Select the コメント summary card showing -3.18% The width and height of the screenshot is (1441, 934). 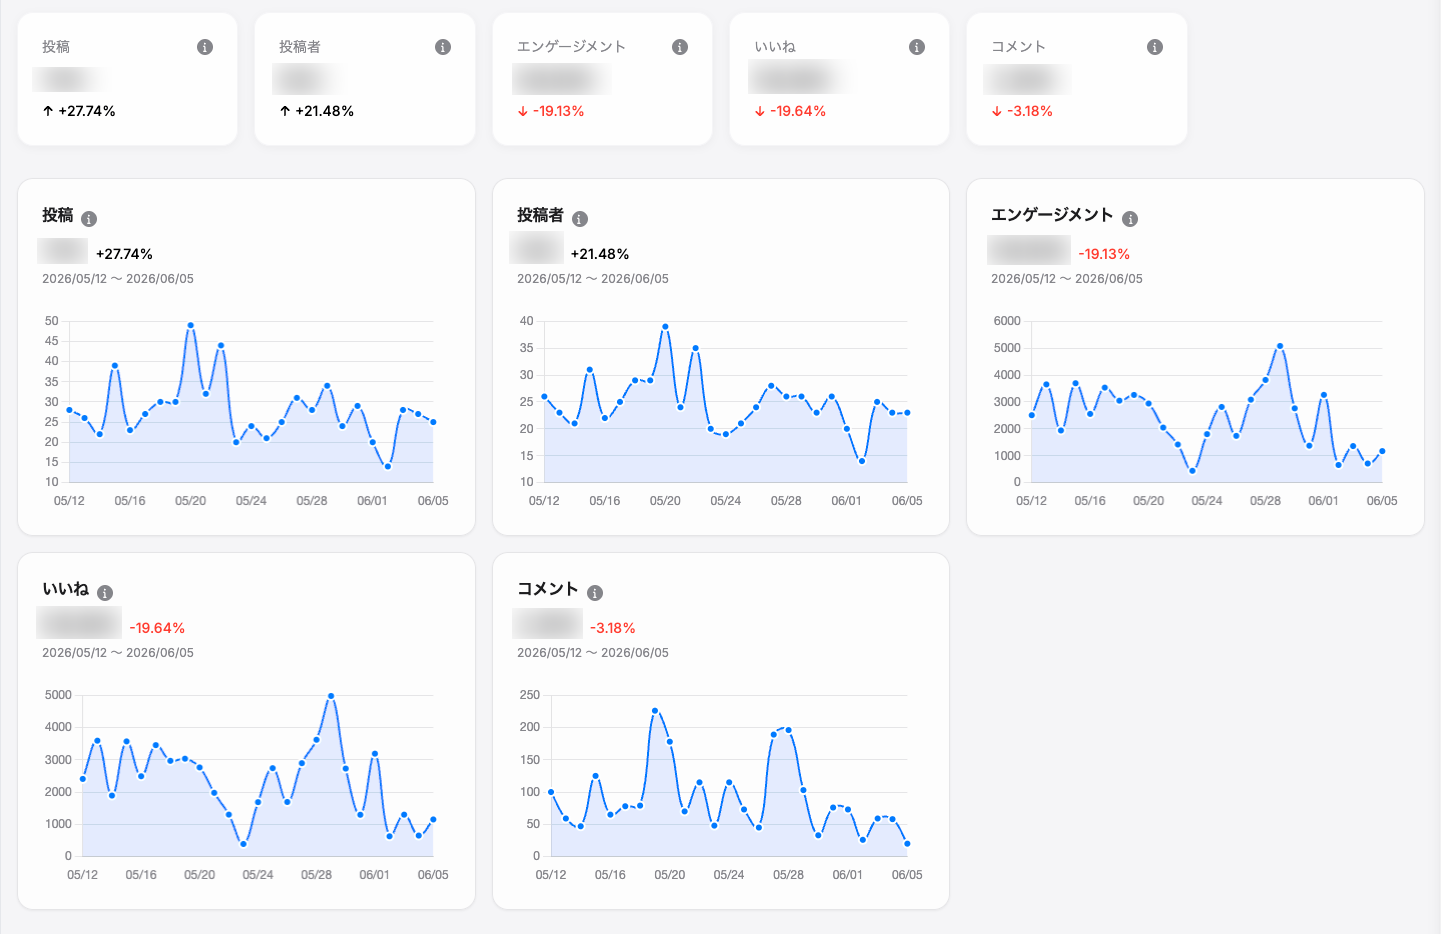point(1077,79)
